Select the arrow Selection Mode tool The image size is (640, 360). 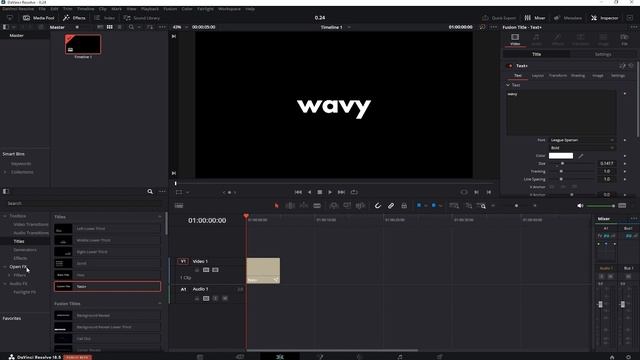pos(277,206)
